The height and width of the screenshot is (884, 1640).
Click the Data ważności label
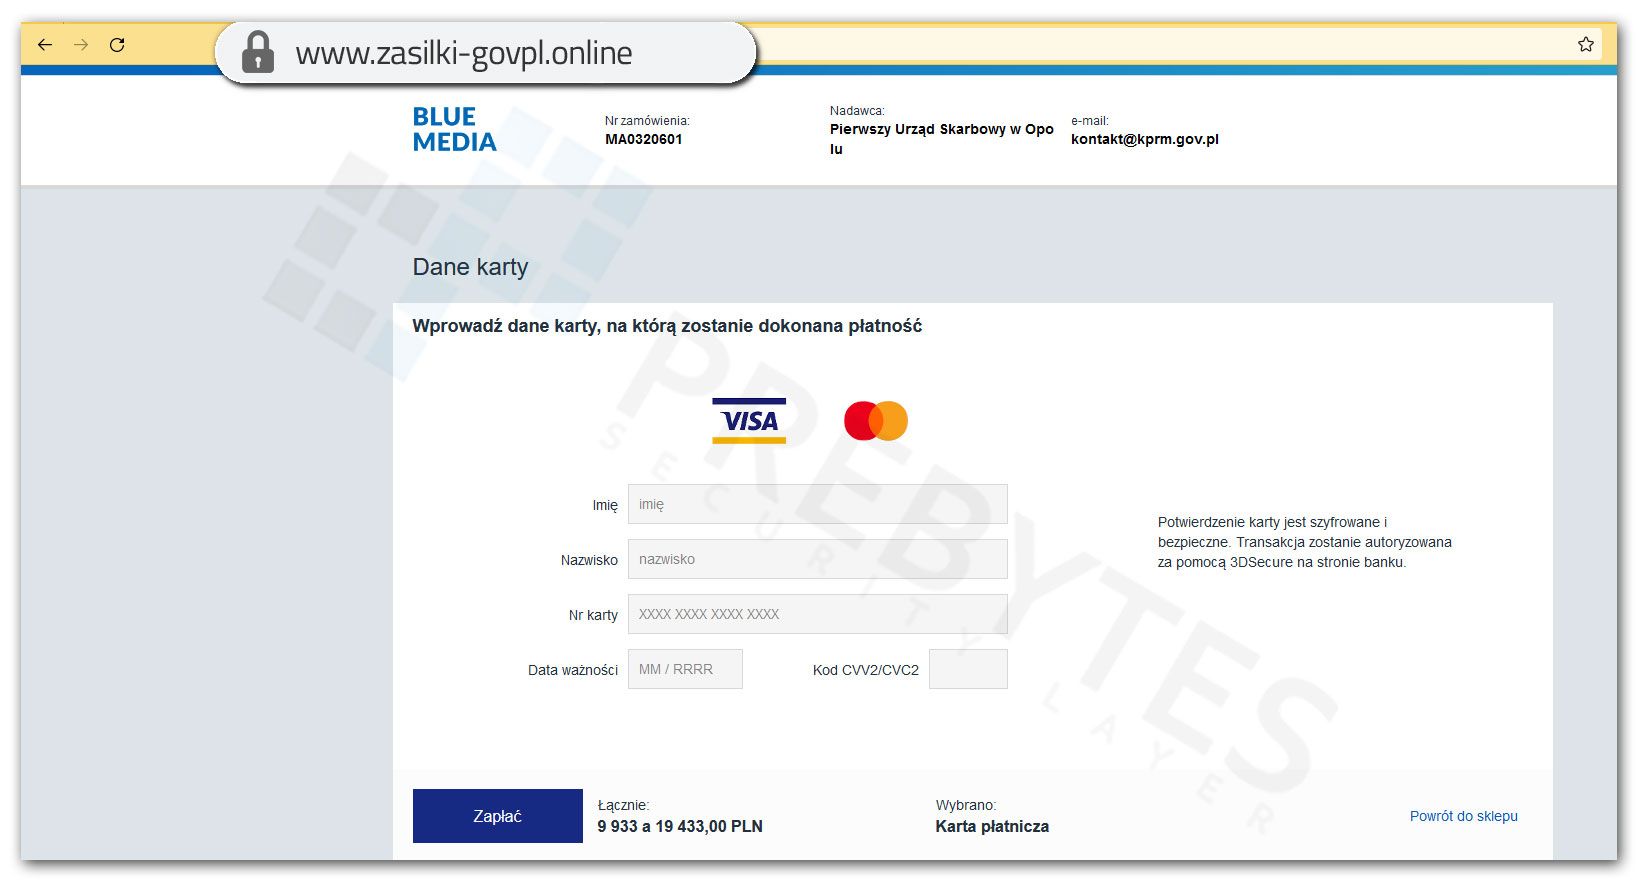(573, 670)
